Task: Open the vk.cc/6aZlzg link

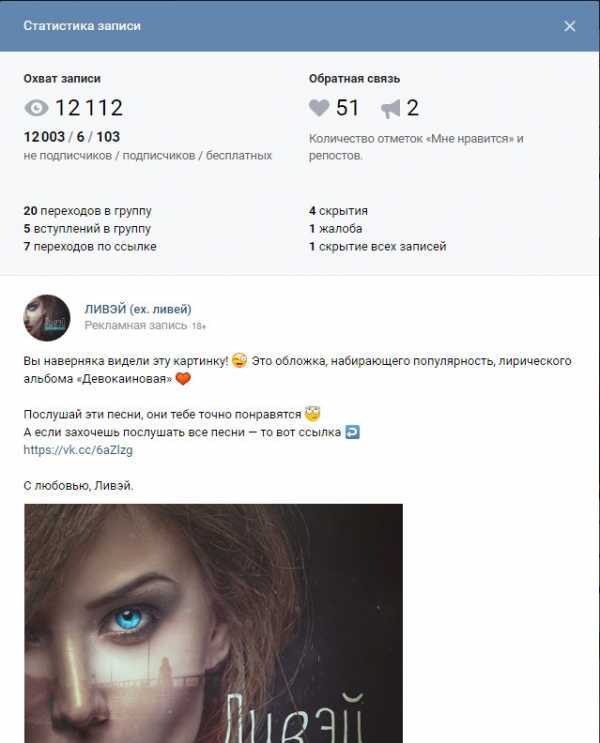Action: pos(78,450)
